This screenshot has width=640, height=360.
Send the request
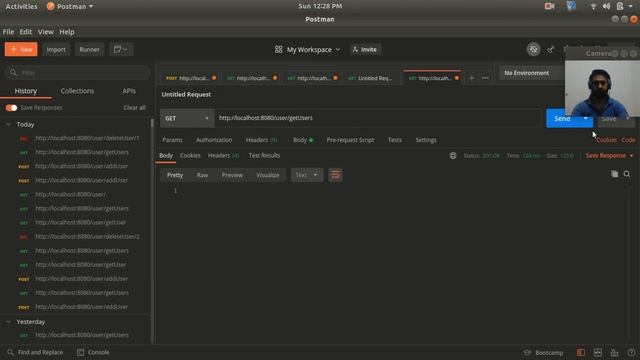562,119
